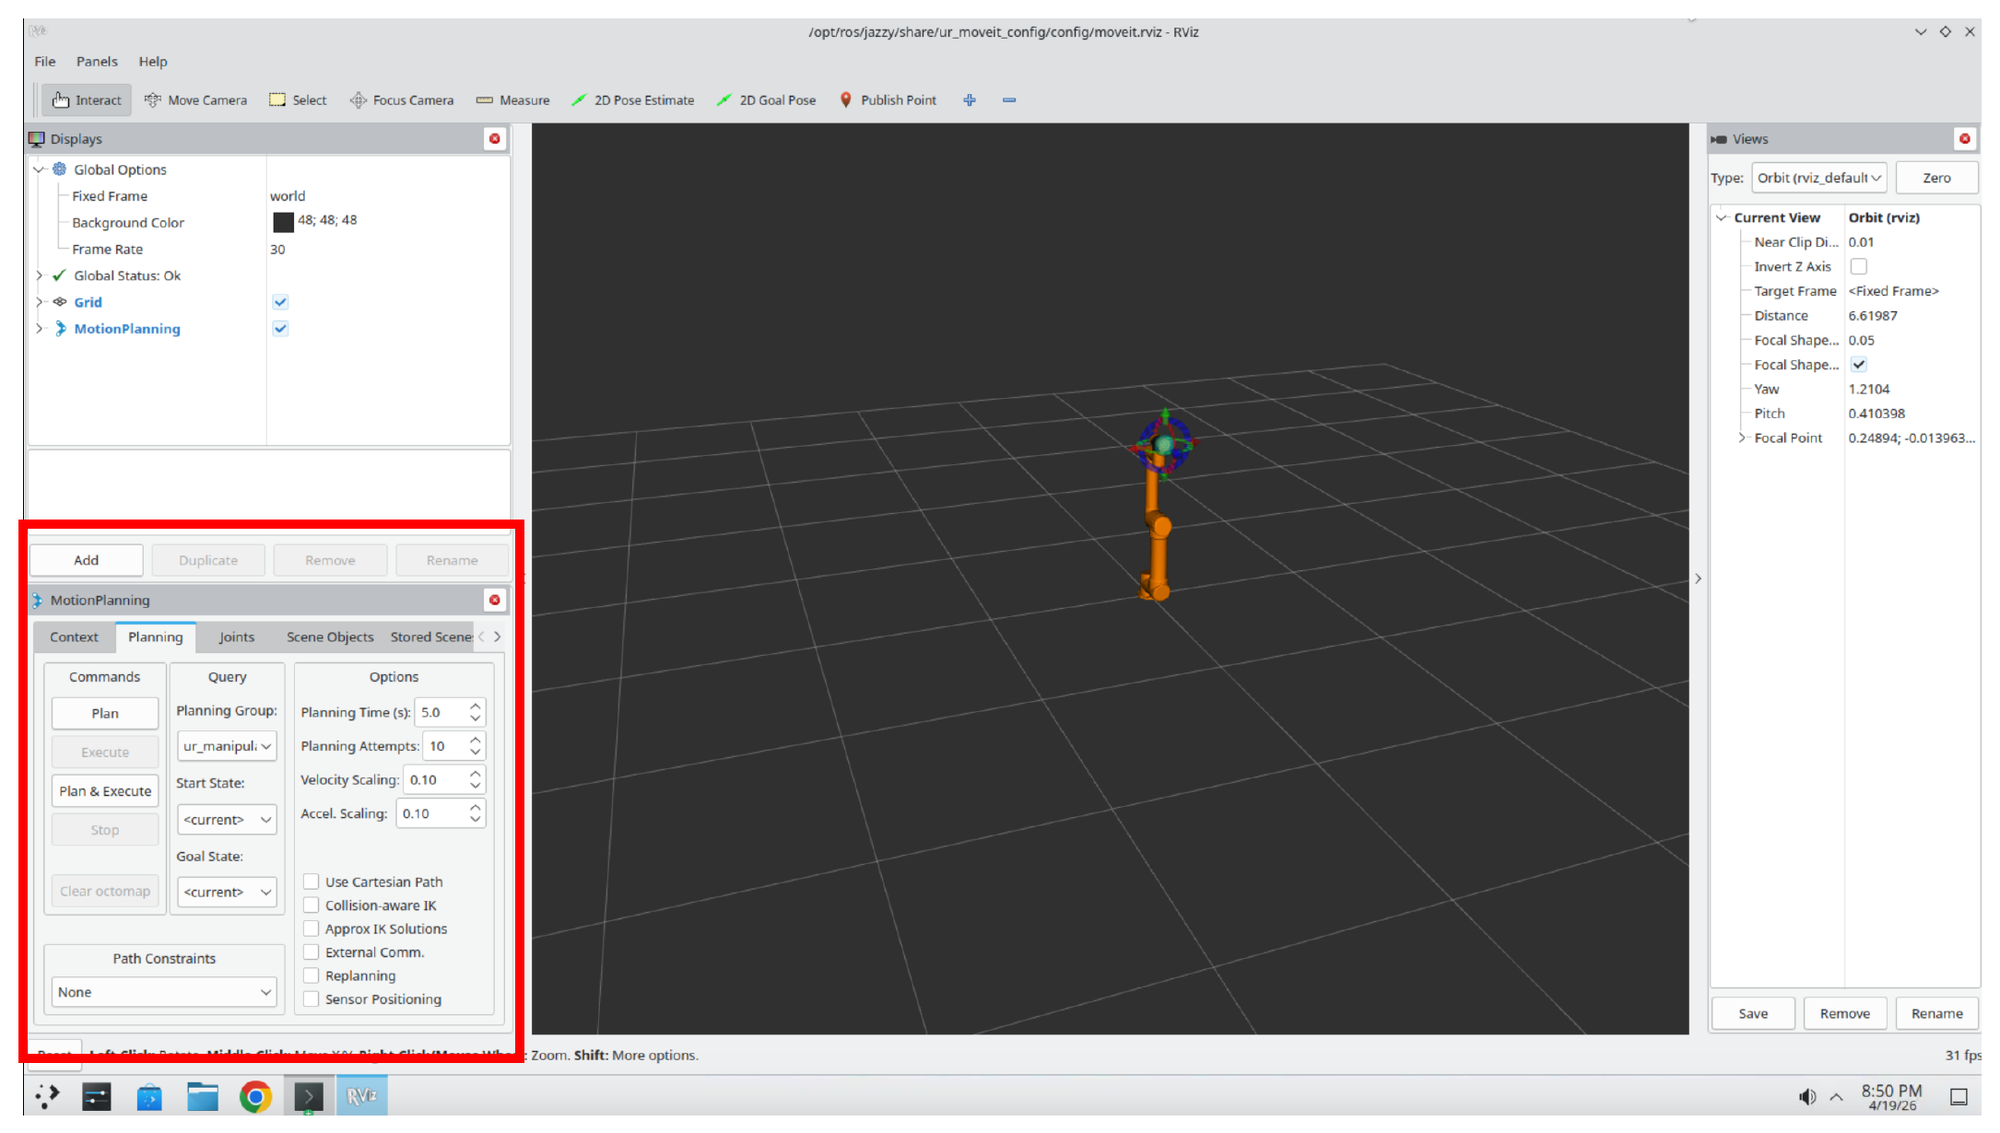Open the Background Color swatch

click(283, 222)
